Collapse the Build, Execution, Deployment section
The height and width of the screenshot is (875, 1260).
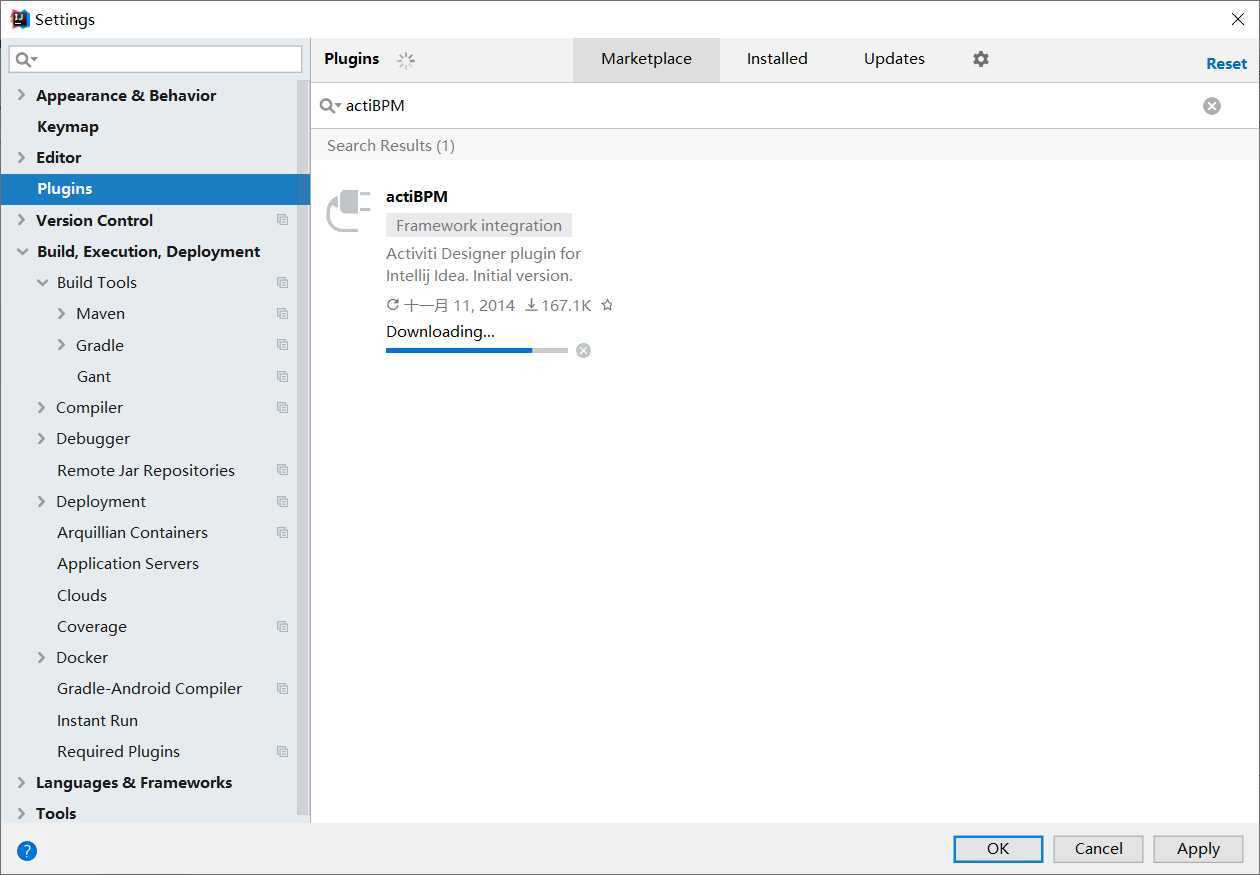(21, 252)
